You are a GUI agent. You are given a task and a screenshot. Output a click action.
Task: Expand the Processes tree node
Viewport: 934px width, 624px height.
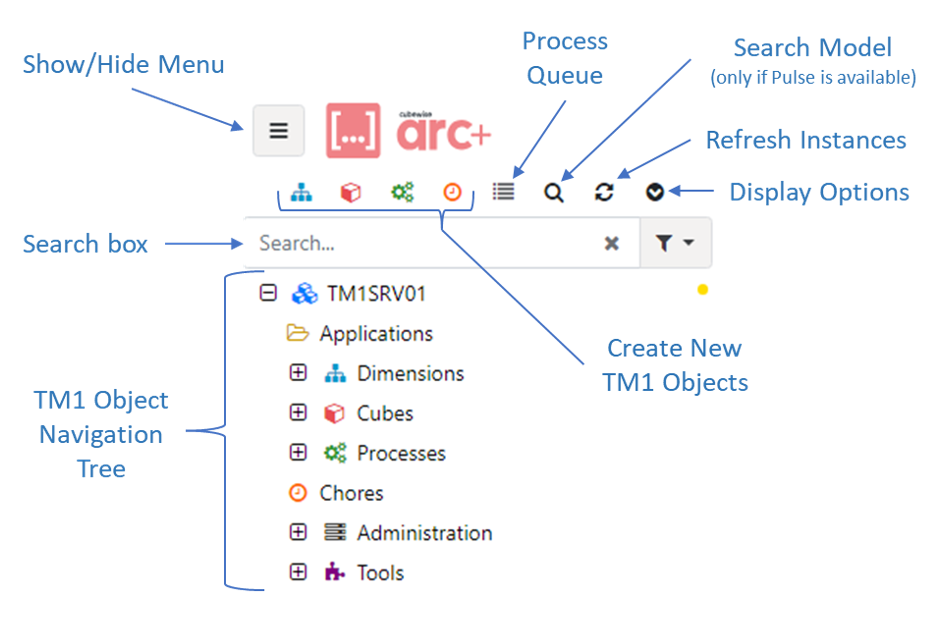[x=298, y=453]
